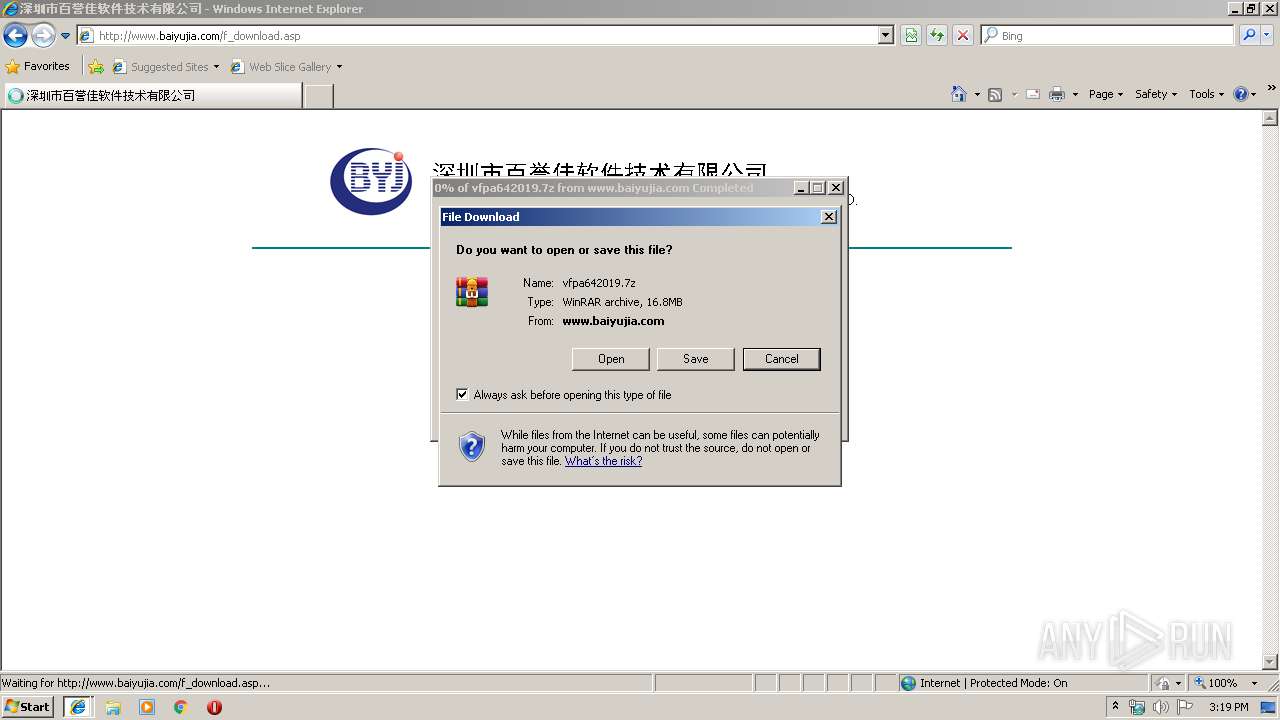Open Windows Media Player taskbar icon

[x=147, y=707]
